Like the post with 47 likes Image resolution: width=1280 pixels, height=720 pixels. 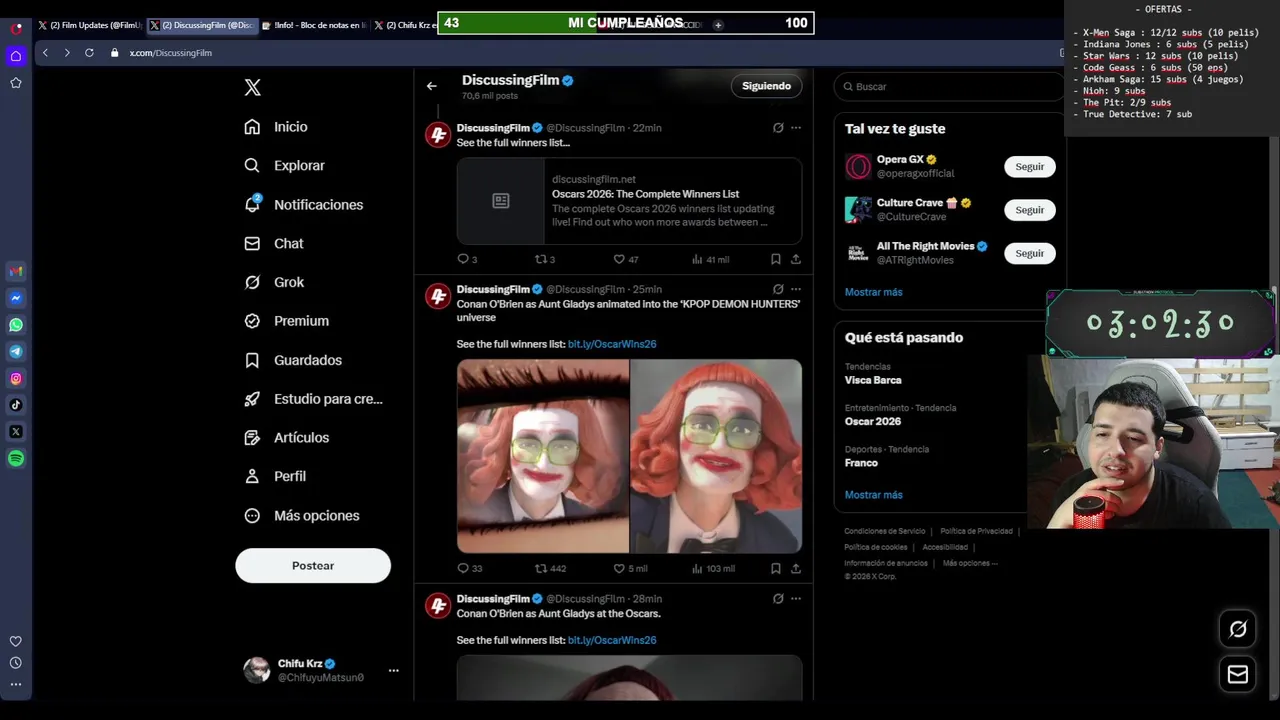(x=619, y=259)
